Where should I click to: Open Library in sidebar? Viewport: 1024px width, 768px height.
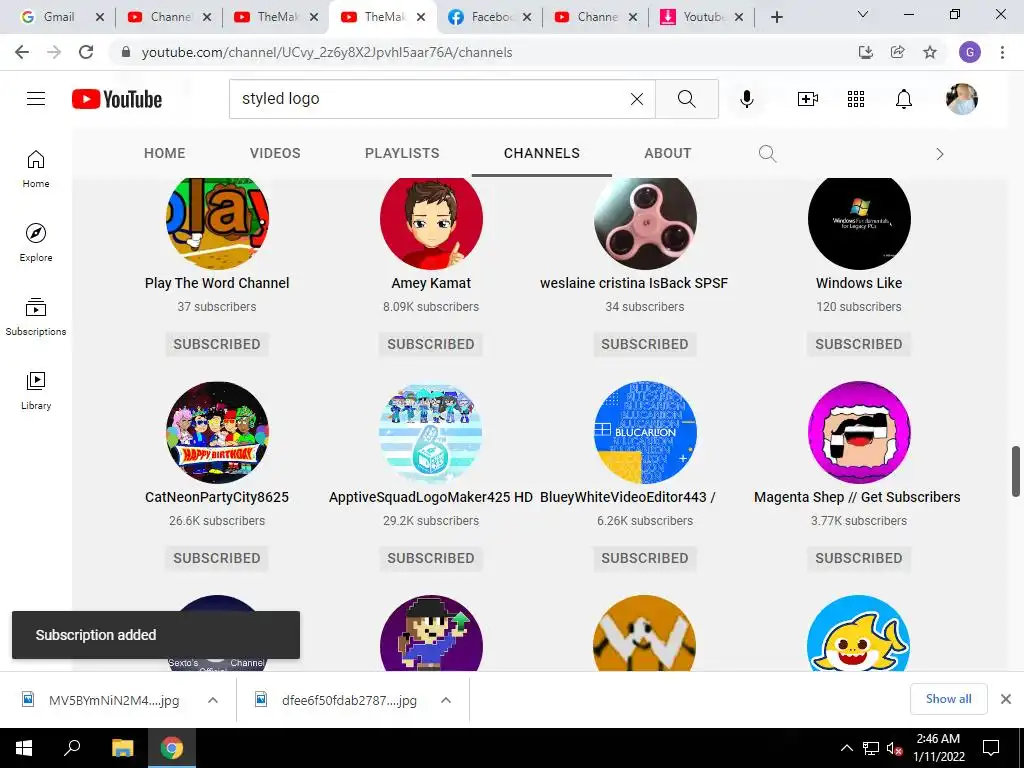tap(36, 391)
